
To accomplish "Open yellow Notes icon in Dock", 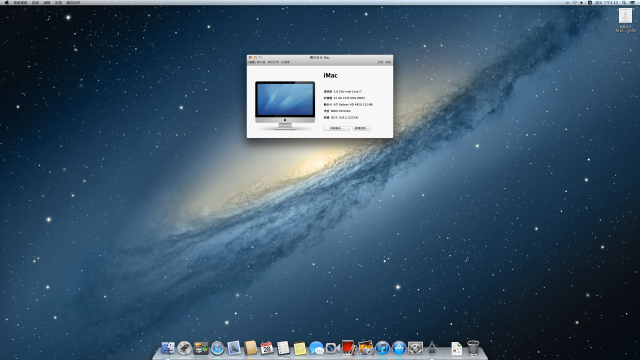I will coord(300,348).
